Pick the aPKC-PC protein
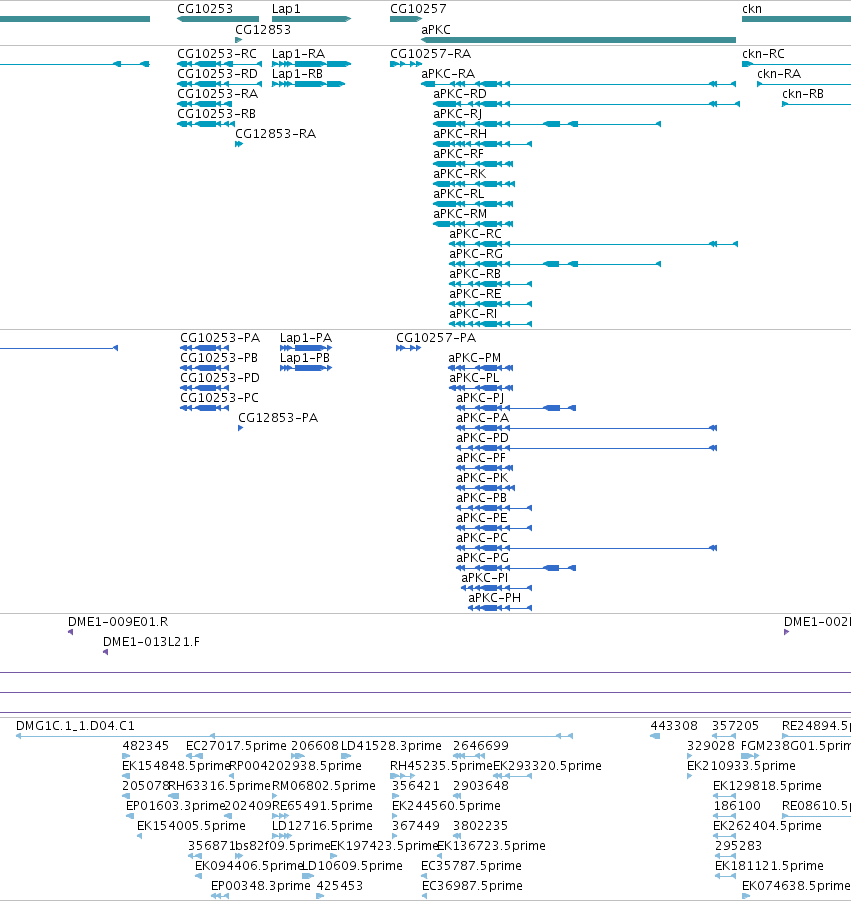This screenshot has height=901, width=851. (x=586, y=548)
